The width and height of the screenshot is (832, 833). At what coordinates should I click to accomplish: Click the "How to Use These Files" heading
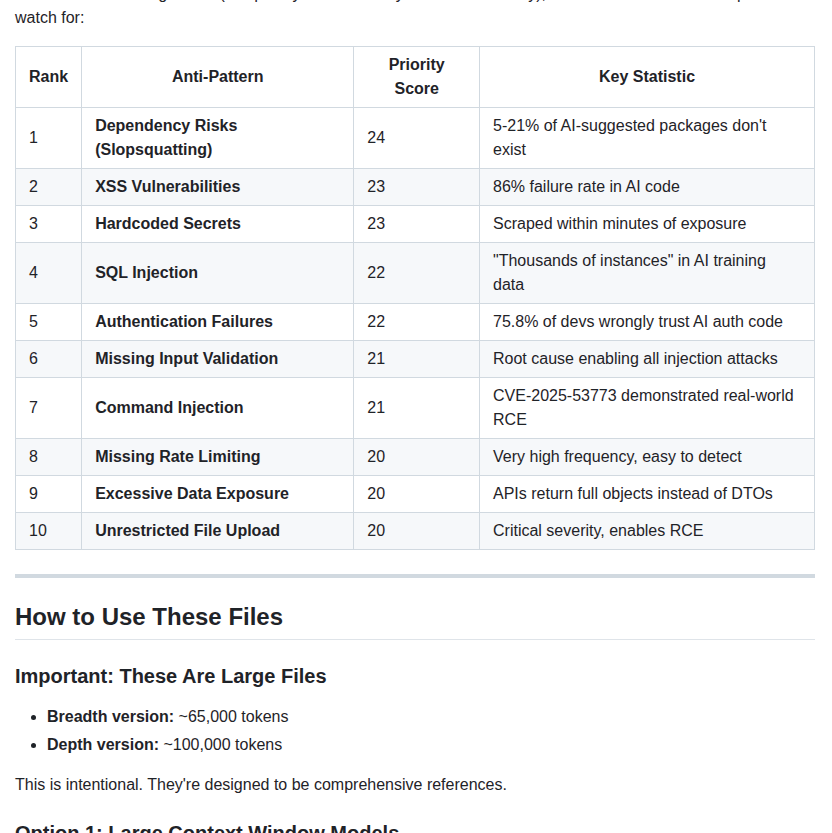pyautogui.click(x=149, y=617)
